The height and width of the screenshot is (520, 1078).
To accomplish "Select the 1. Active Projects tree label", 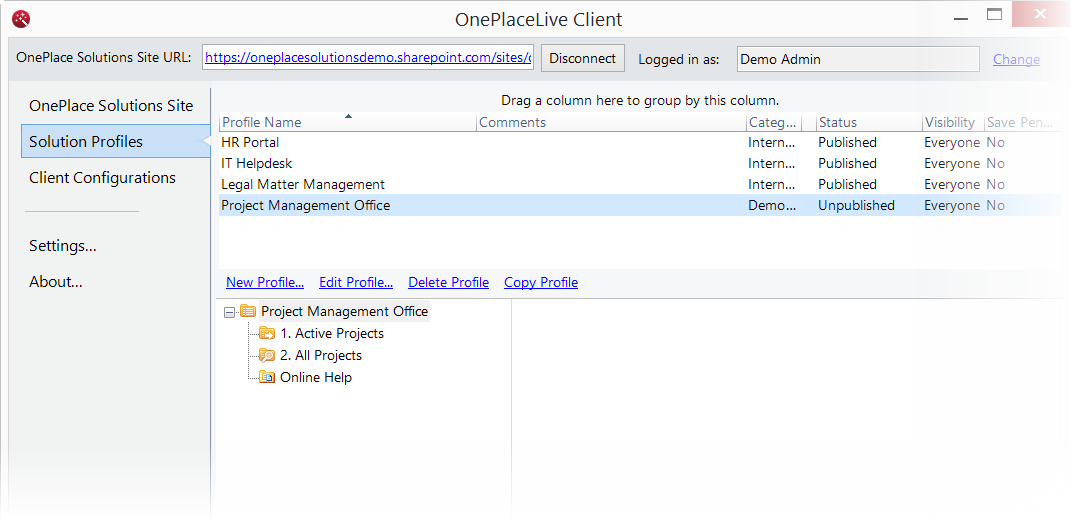I will click(332, 334).
